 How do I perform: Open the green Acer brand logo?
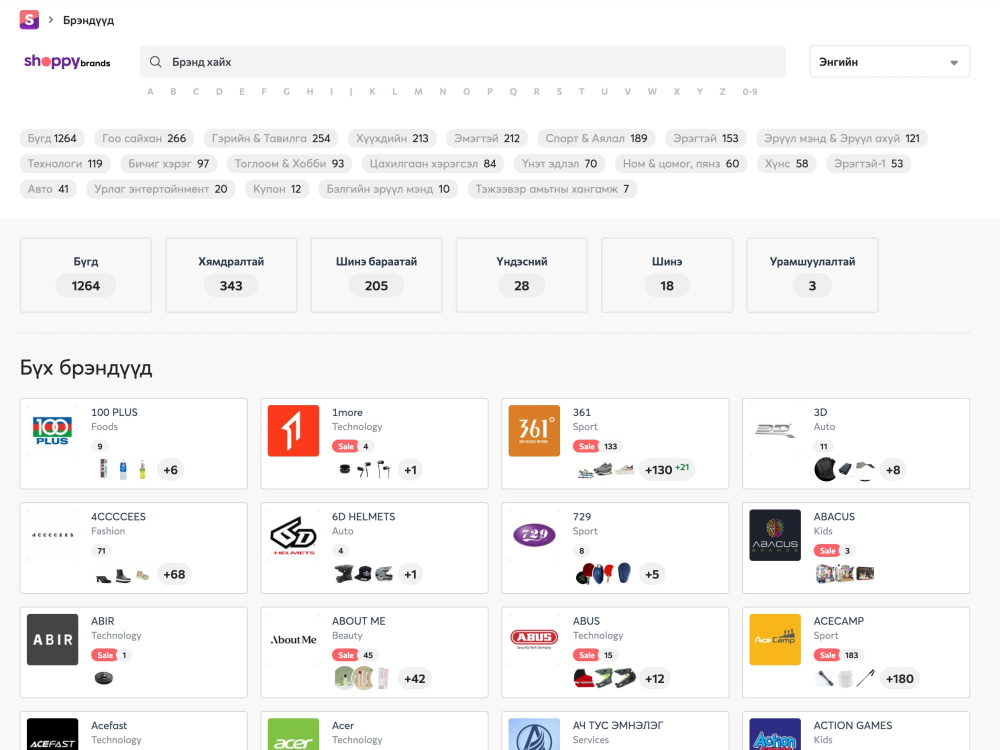click(293, 734)
